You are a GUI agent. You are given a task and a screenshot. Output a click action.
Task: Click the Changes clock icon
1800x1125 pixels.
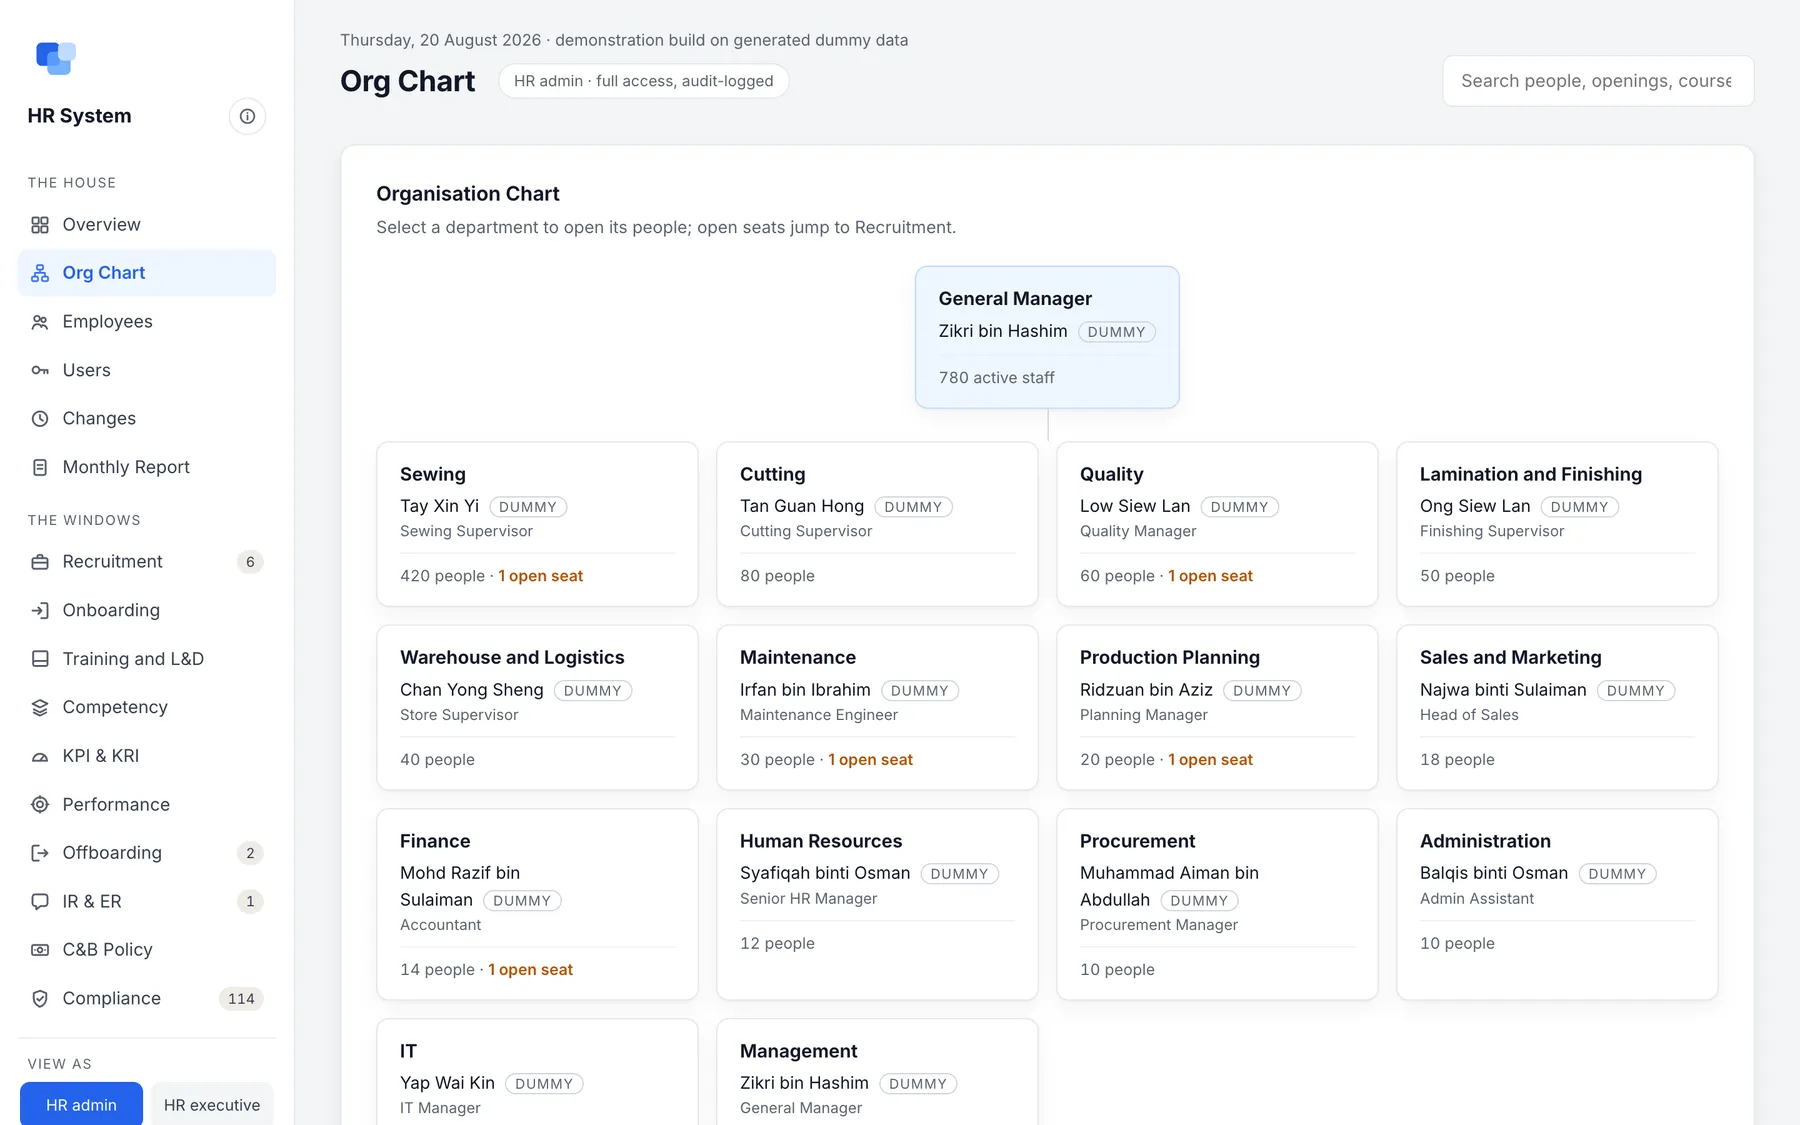pyautogui.click(x=40, y=419)
